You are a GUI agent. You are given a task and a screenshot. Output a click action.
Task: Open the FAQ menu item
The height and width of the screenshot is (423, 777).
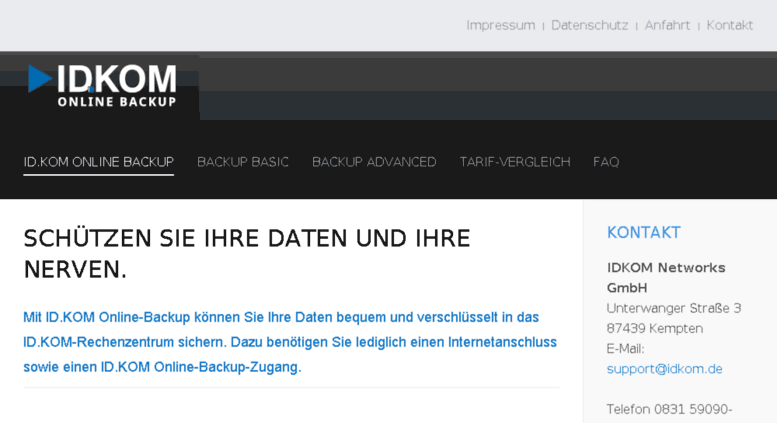(606, 162)
